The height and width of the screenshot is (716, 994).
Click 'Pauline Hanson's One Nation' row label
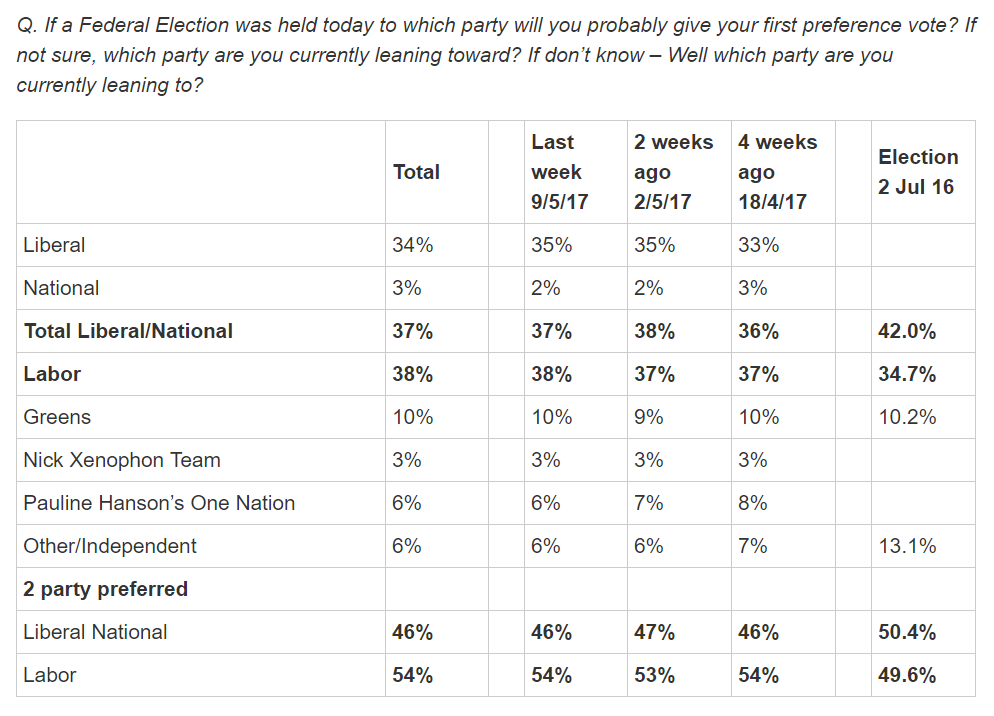159,503
